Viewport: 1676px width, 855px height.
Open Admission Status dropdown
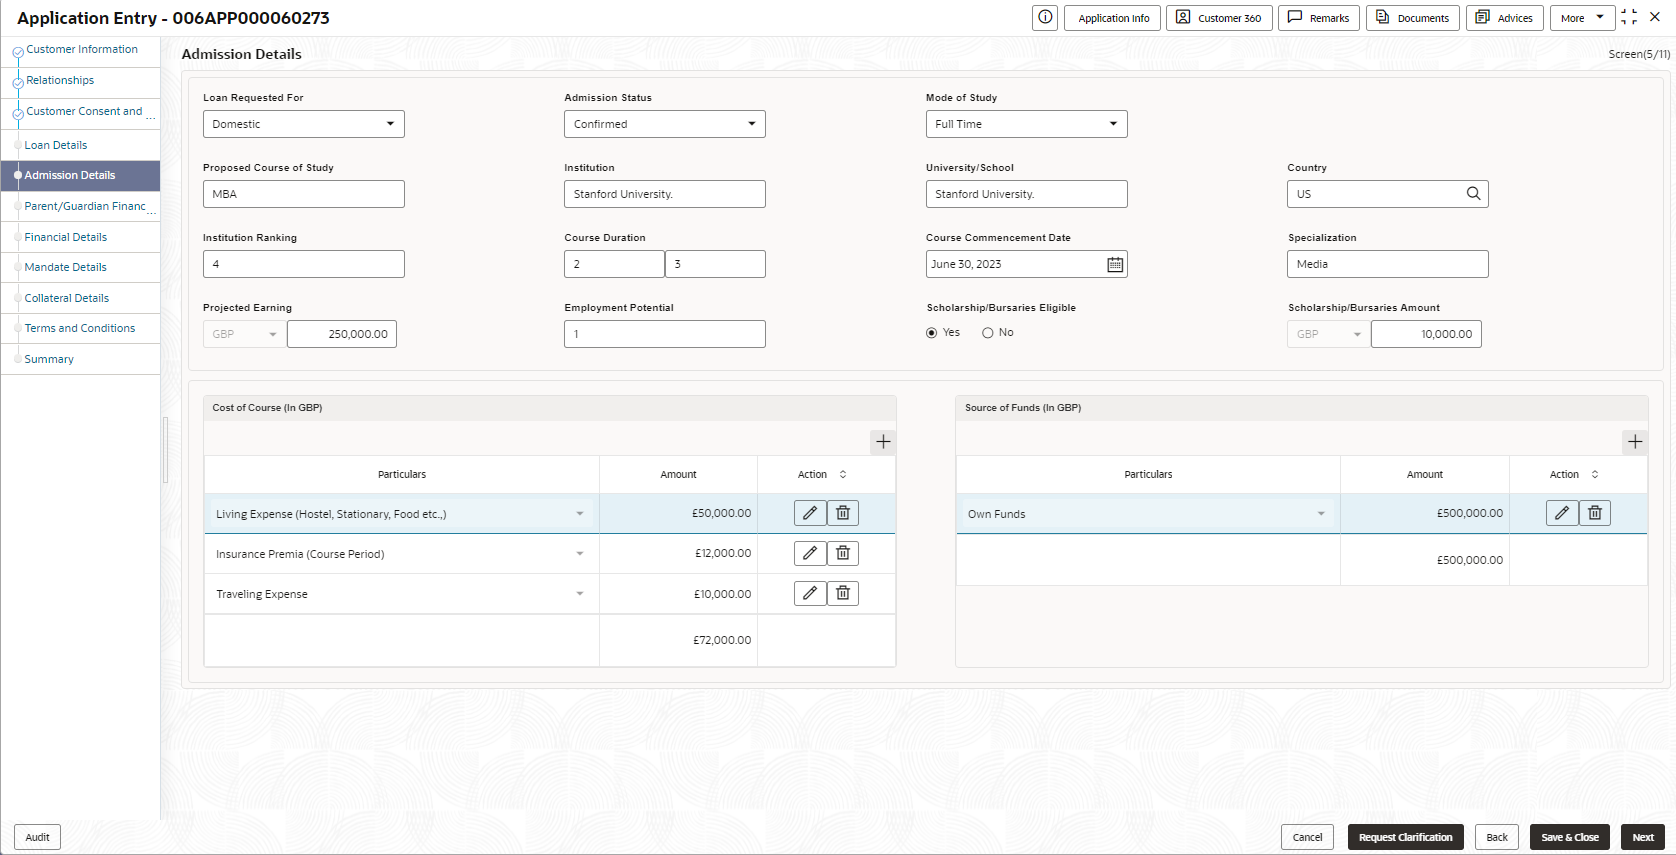pyautogui.click(x=665, y=124)
